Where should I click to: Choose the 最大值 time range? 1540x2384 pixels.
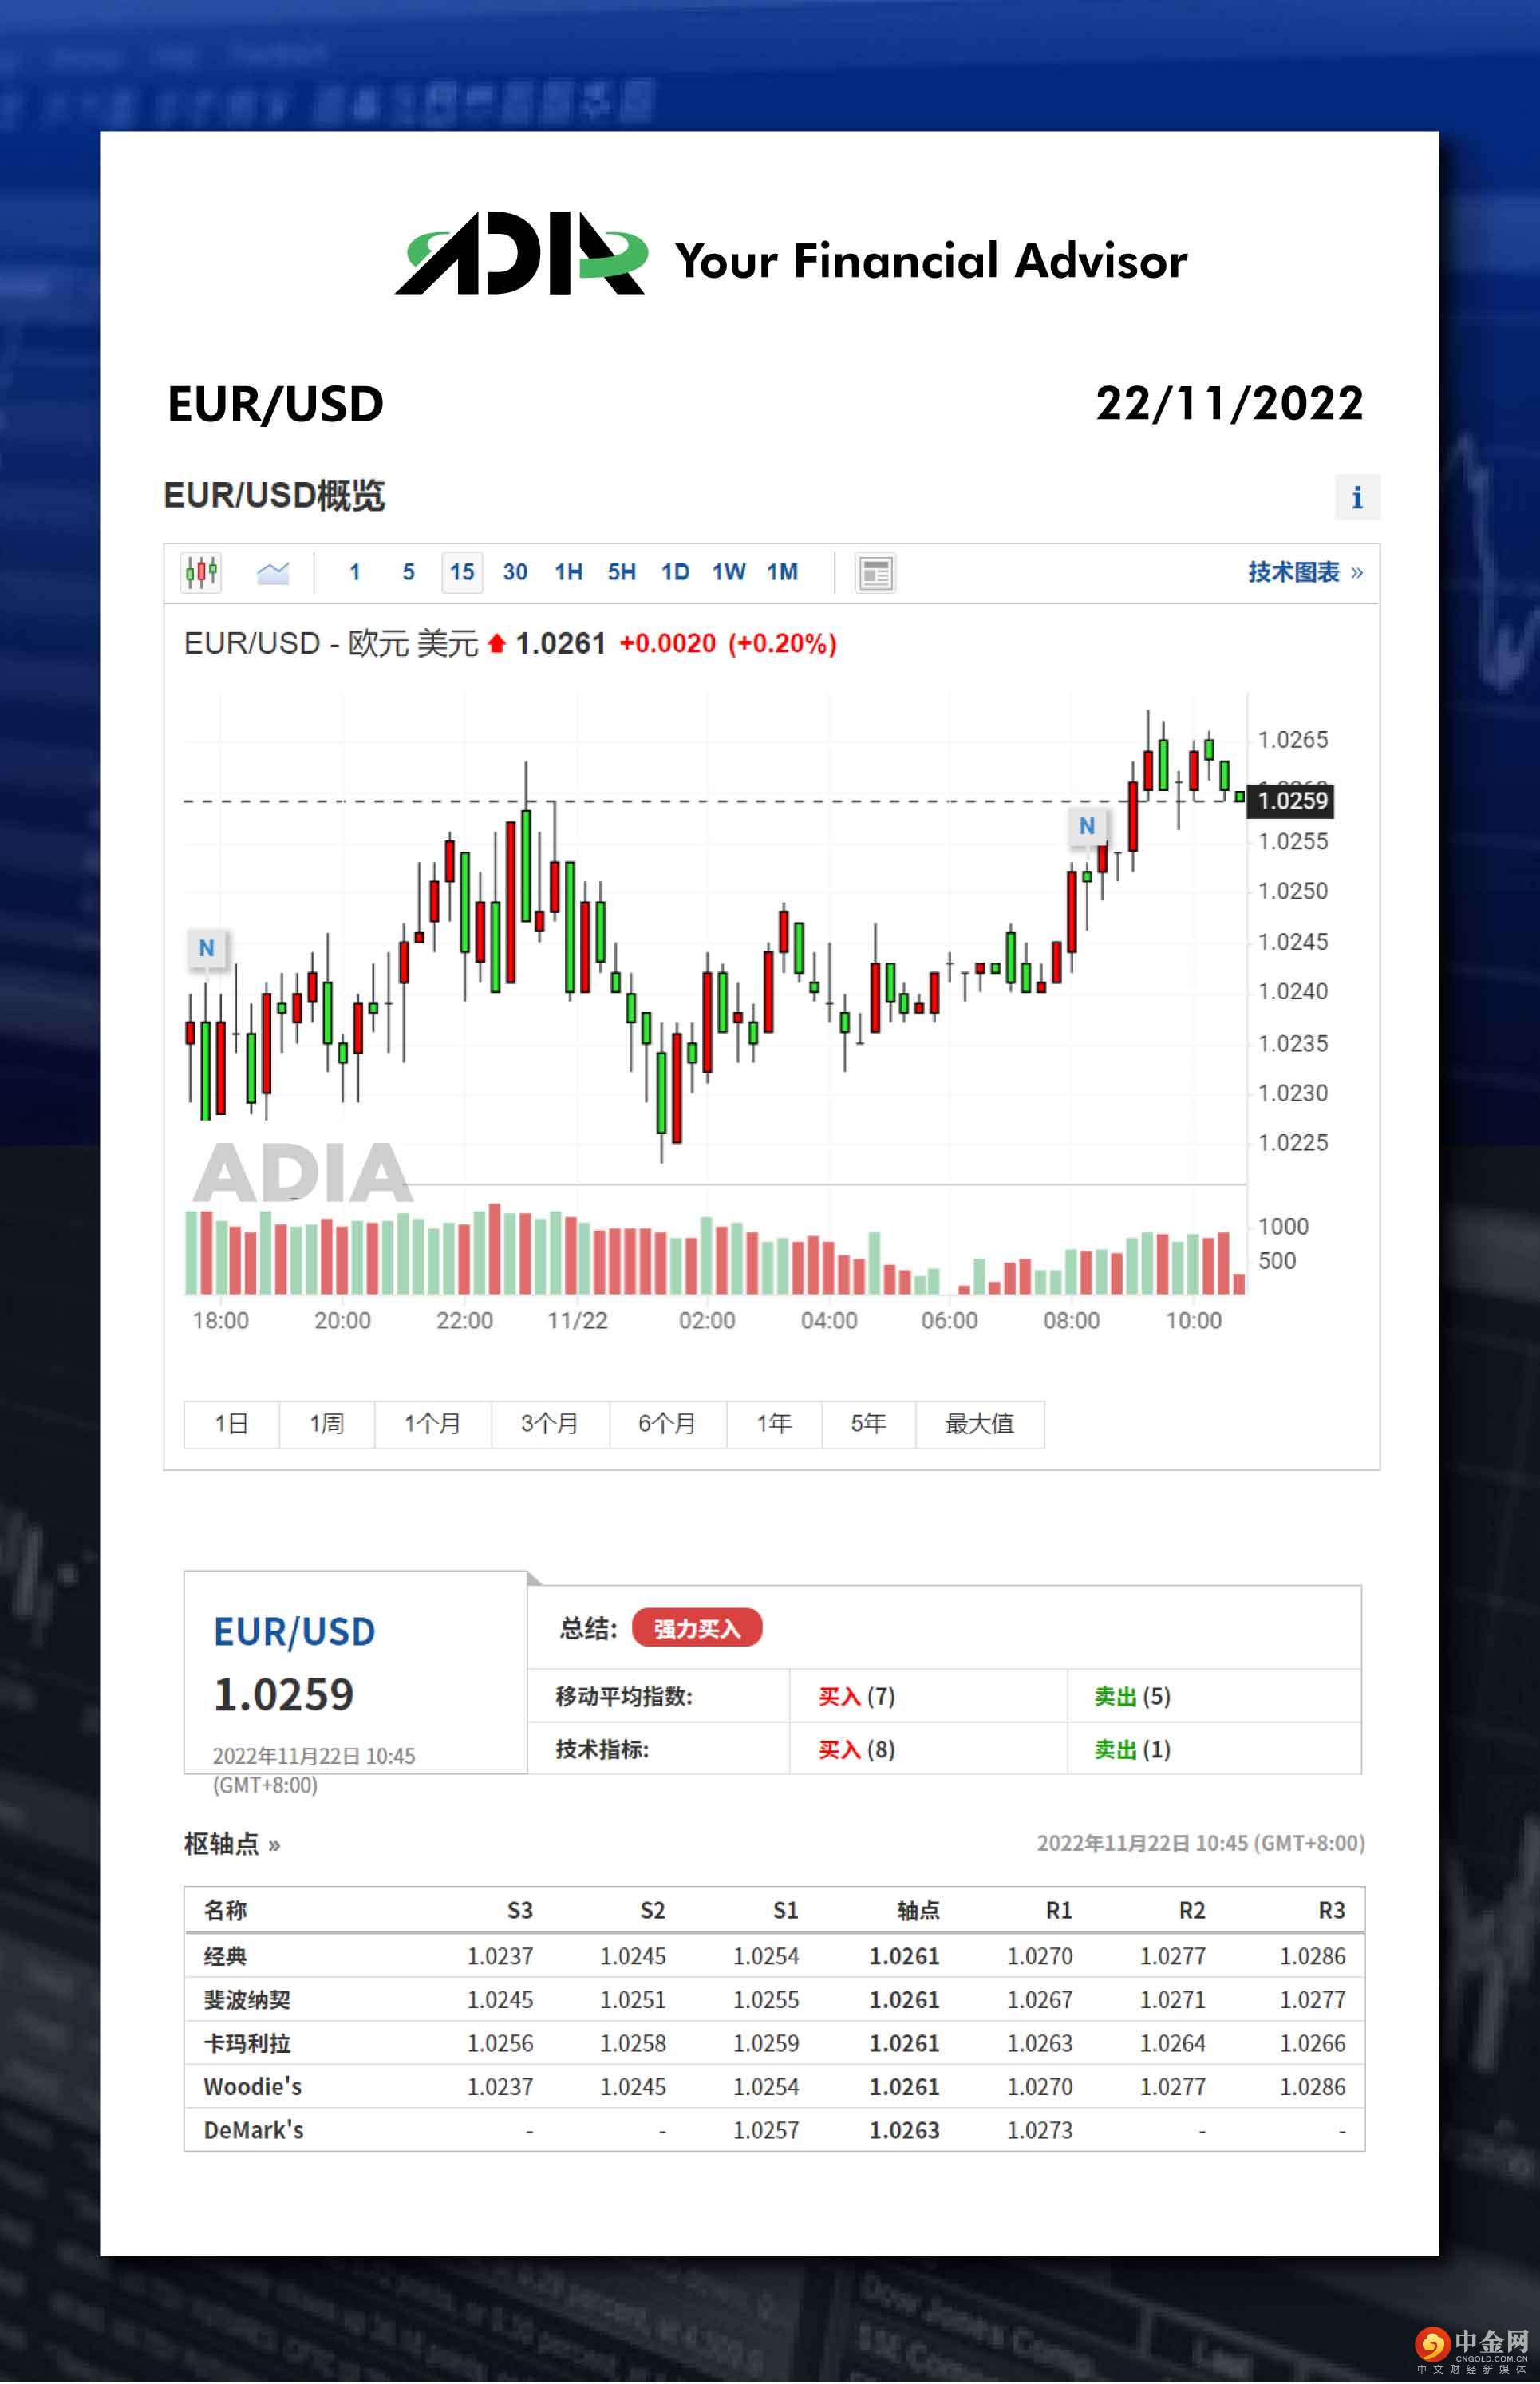[979, 1423]
